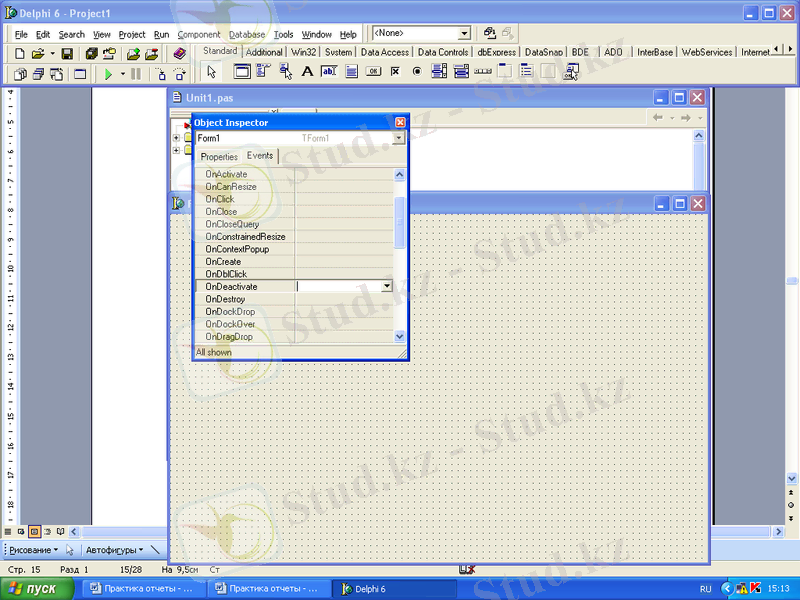Run the project with the green arrow
The image size is (800, 600).
pyautogui.click(x=108, y=74)
